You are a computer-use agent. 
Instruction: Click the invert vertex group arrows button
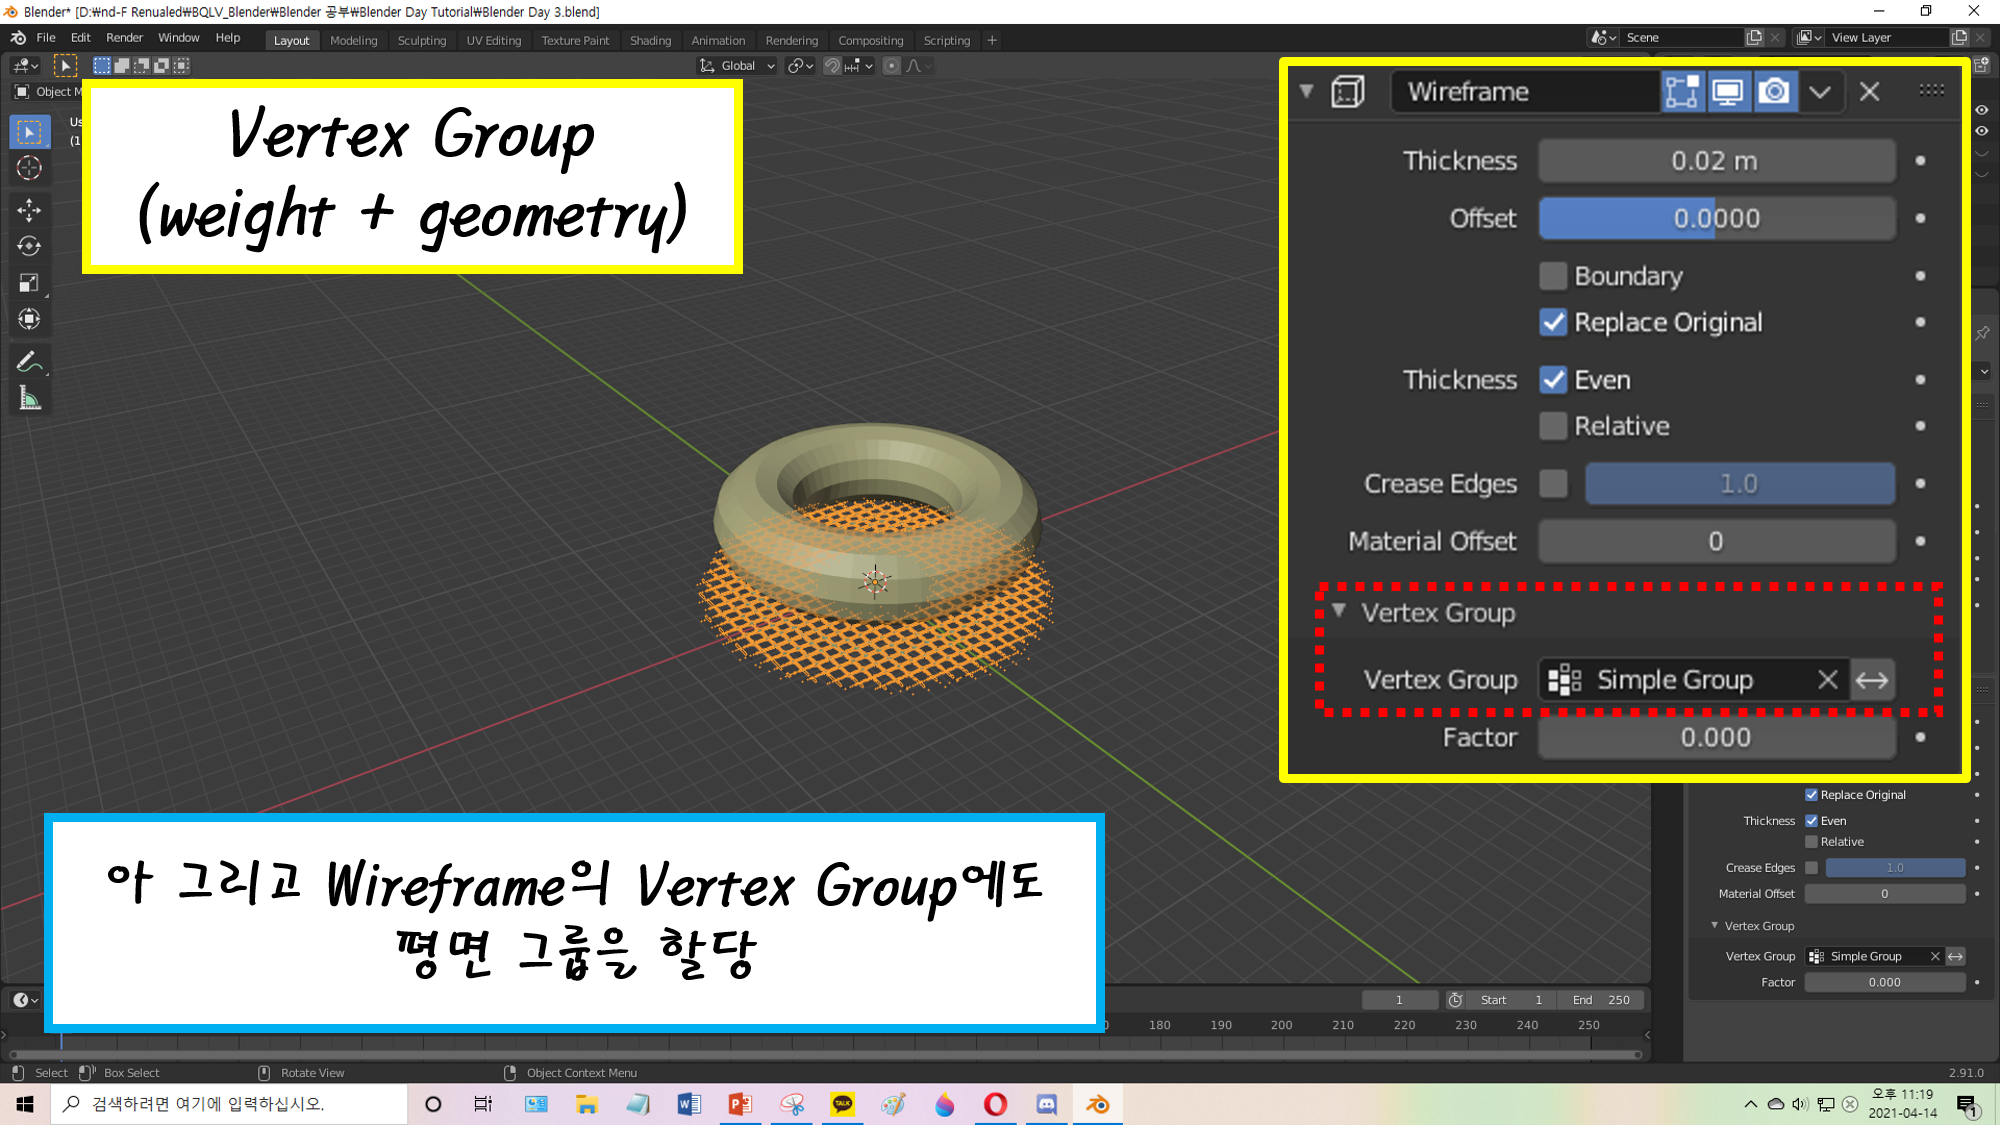click(1871, 681)
